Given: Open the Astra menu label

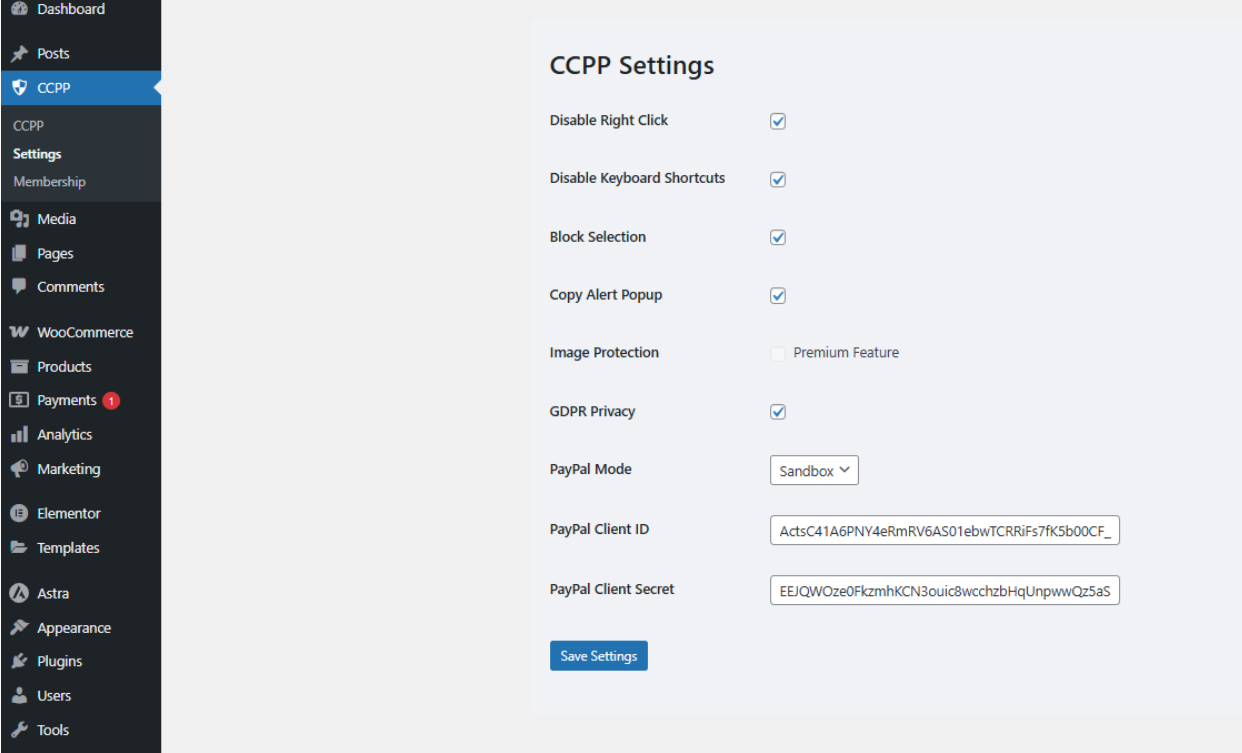Looking at the screenshot, I should (53, 593).
